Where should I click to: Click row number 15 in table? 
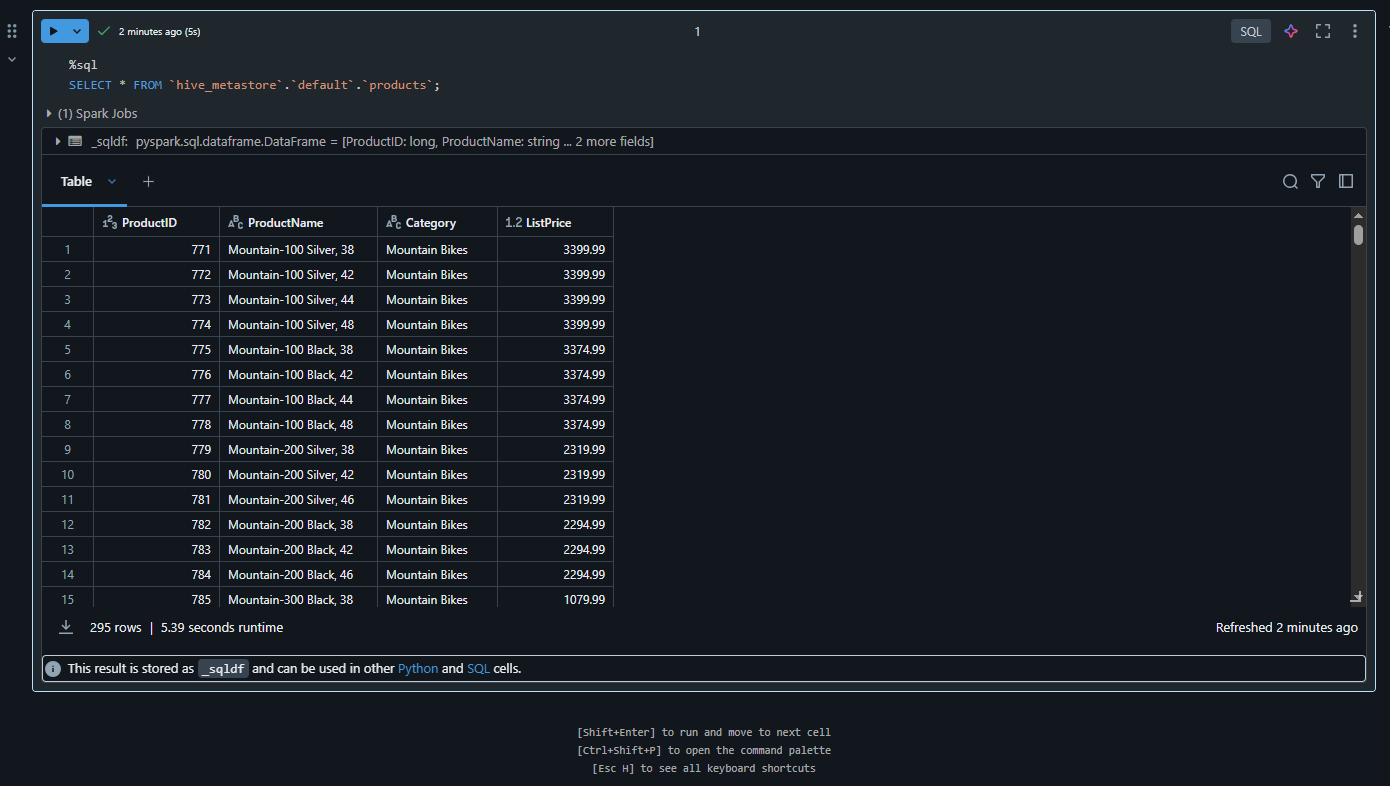pyautogui.click(x=67, y=599)
